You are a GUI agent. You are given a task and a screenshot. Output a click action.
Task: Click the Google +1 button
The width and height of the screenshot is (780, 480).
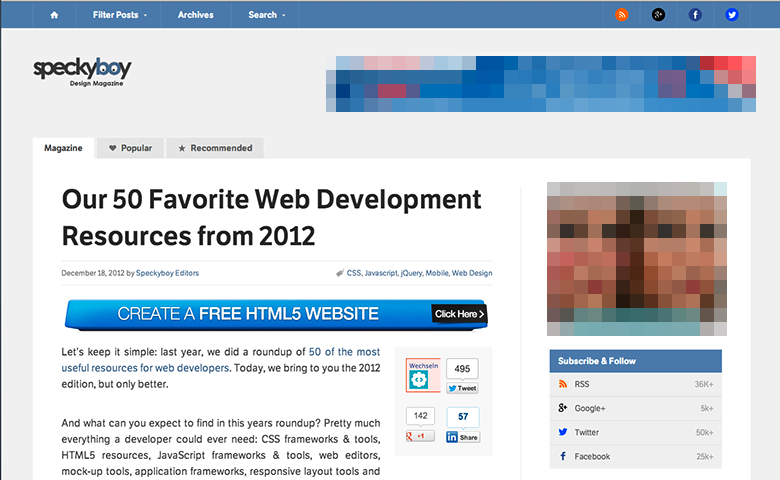420,437
